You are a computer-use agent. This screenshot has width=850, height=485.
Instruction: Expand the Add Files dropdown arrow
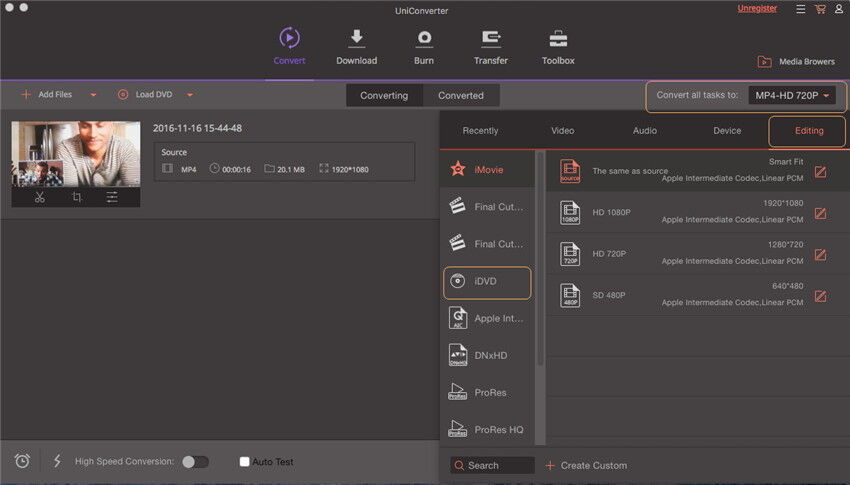[x=93, y=95]
